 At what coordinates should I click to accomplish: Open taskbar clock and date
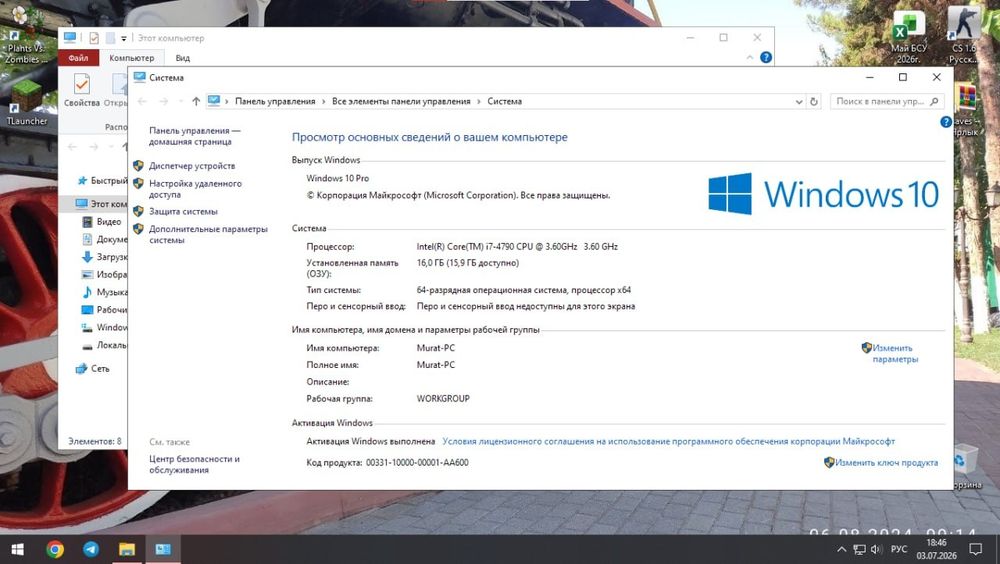click(936, 549)
